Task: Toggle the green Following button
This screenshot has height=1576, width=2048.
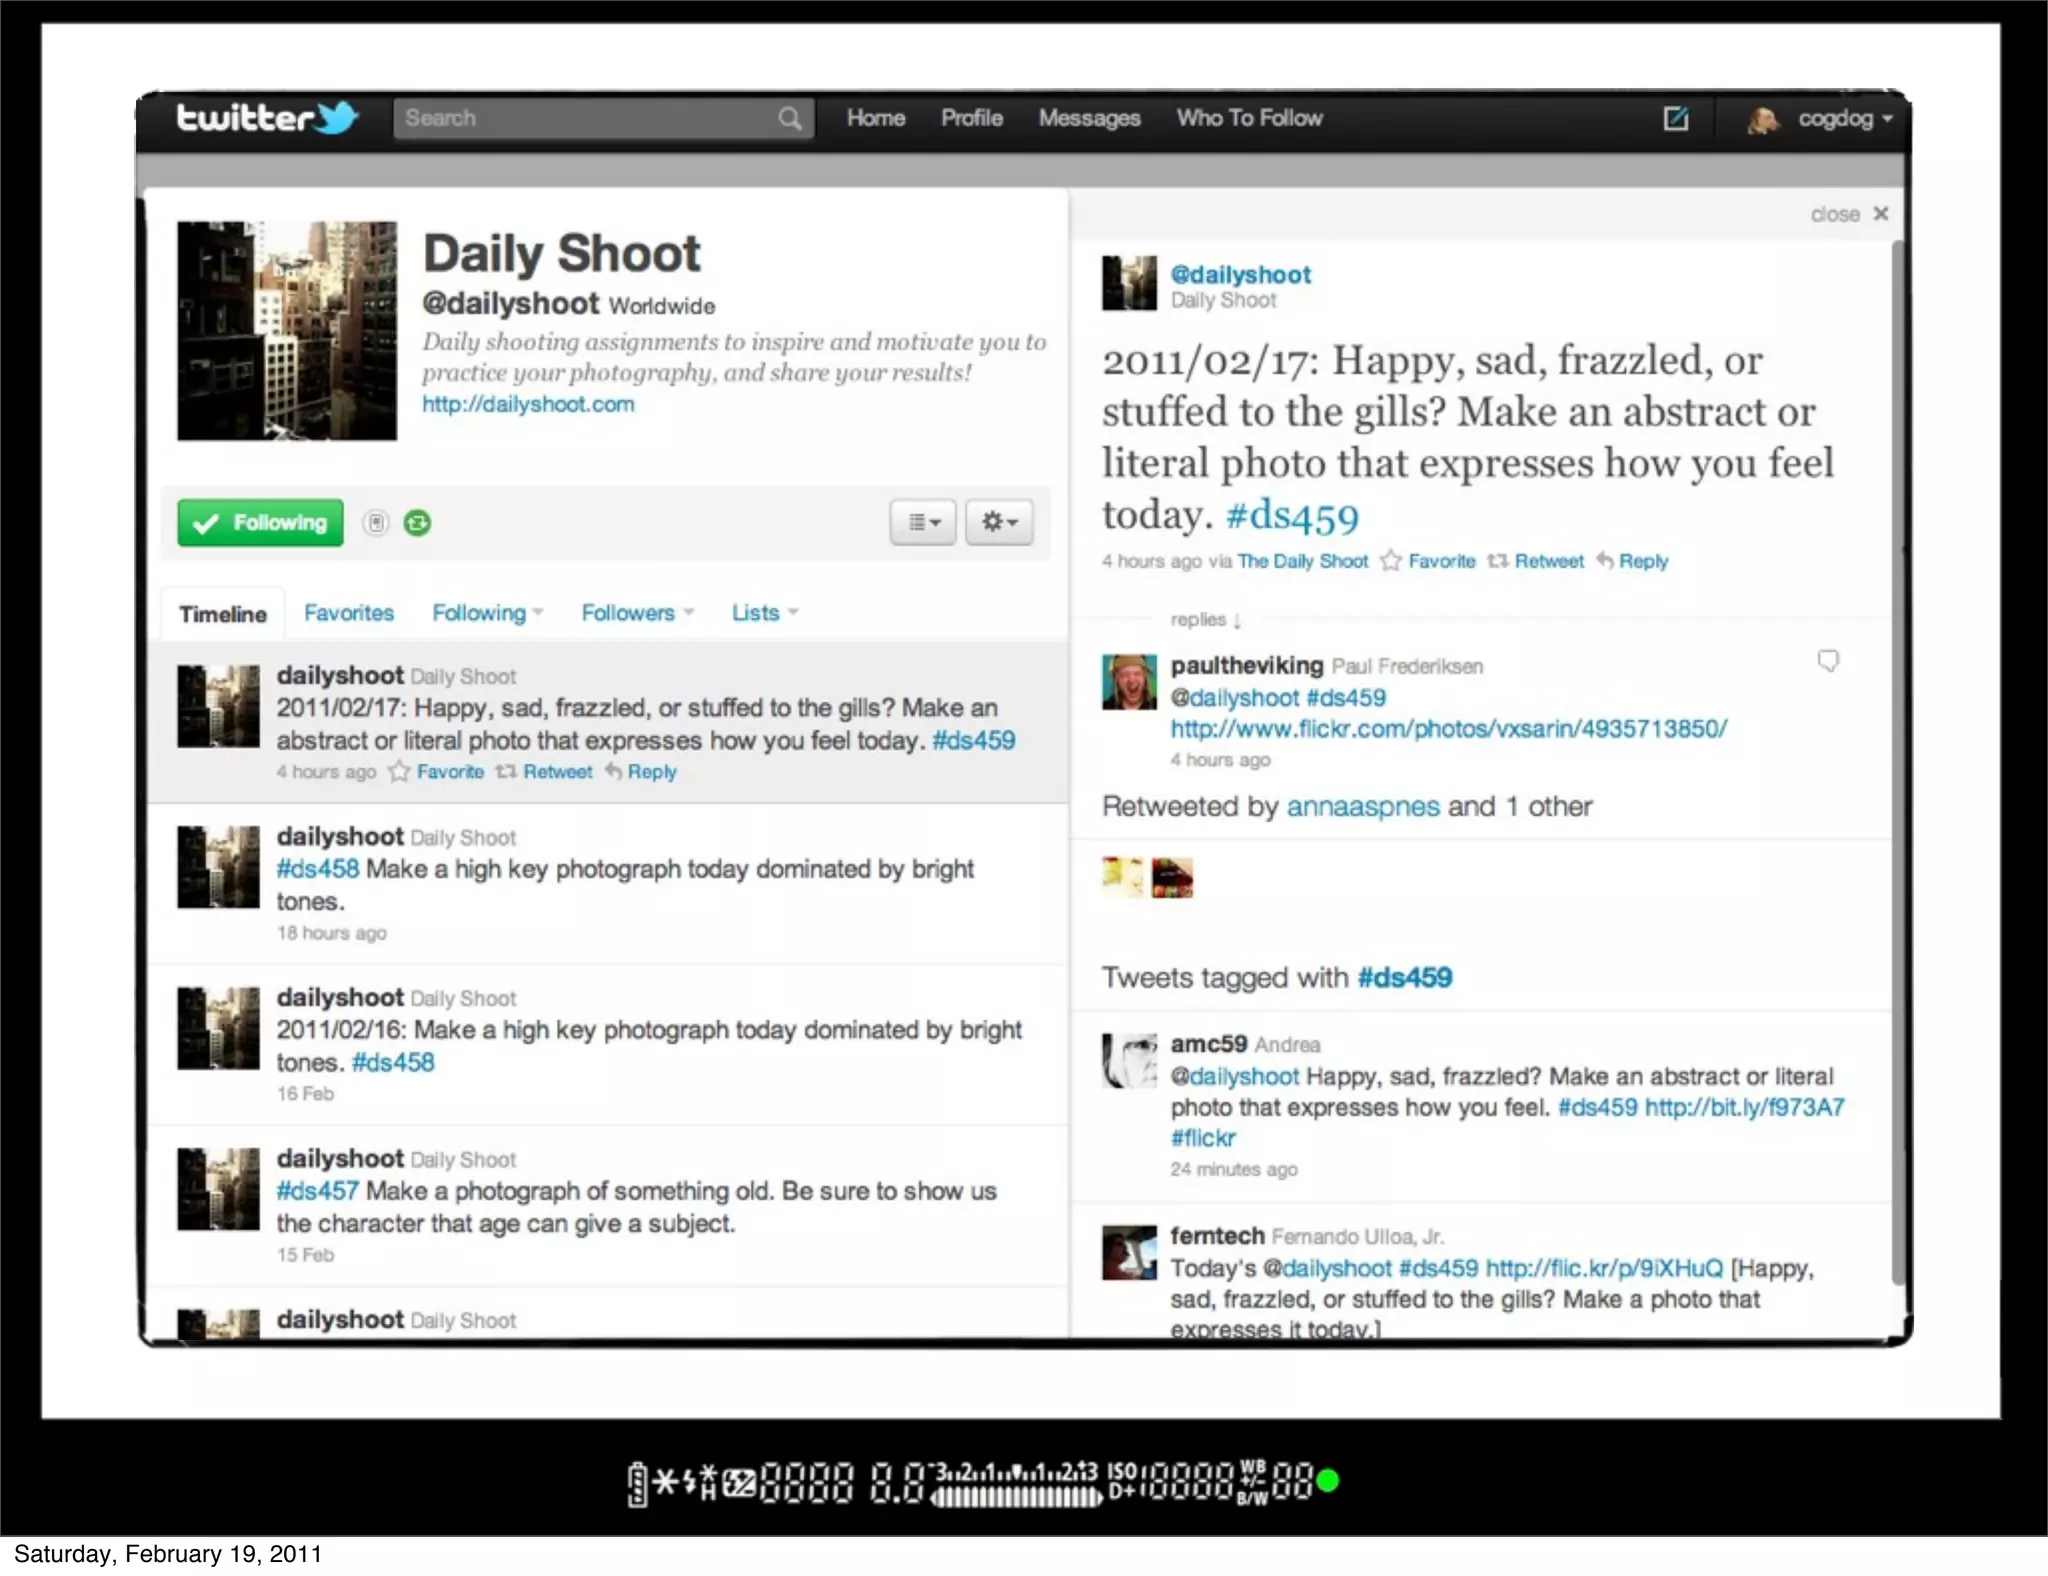Action: [x=260, y=523]
